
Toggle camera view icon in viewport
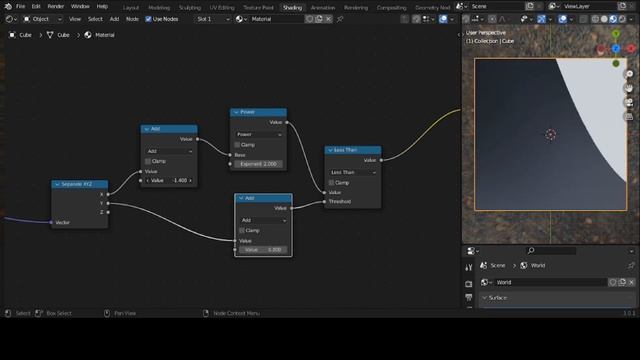(x=629, y=102)
